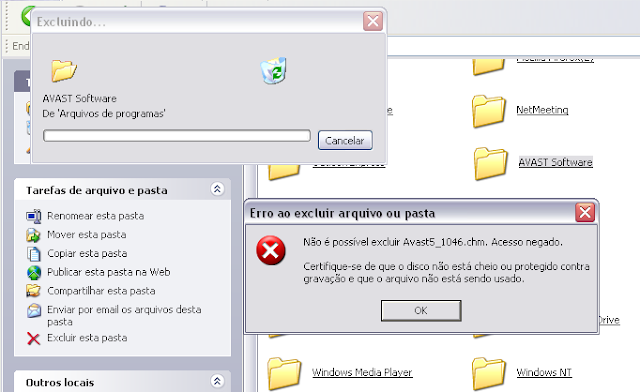Collapse the Tarefas de arquivo e pasta panel
Screen dimensions: 640x392
point(217,189)
